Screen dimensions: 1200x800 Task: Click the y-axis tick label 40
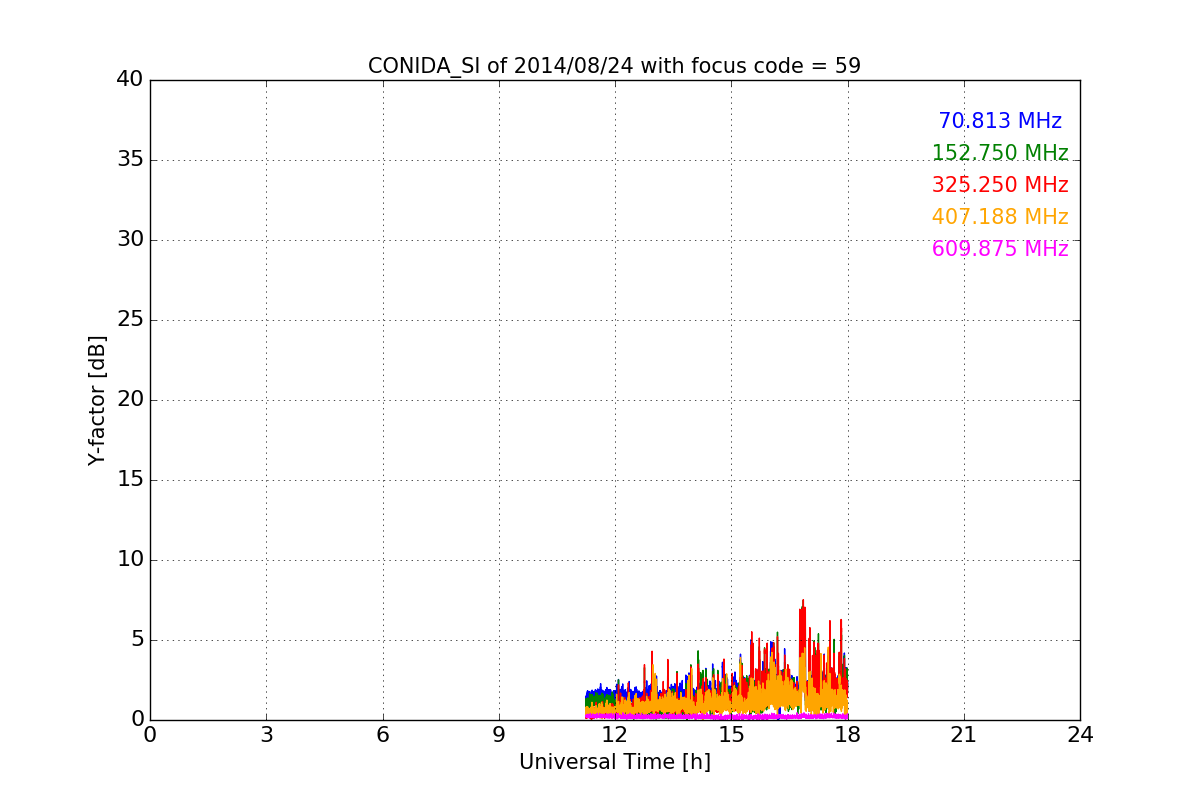(130, 80)
